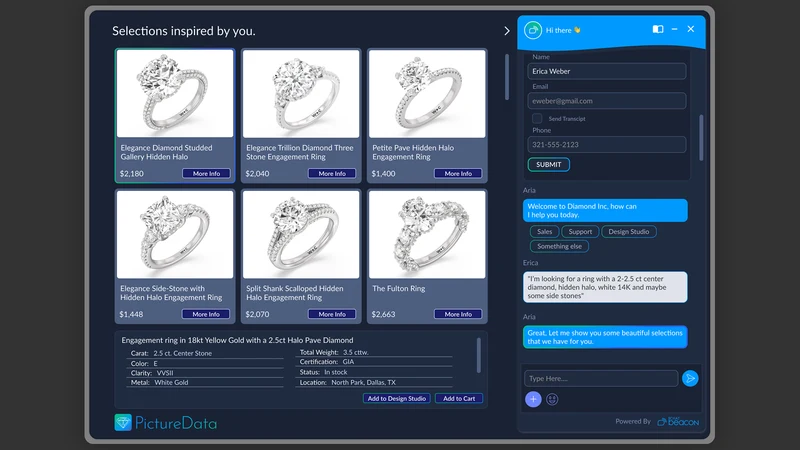Click the Phone input field
The height and width of the screenshot is (450, 800).
tap(607, 145)
